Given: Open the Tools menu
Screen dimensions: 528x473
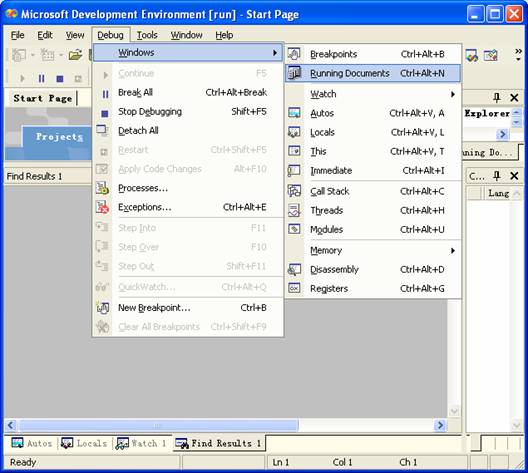Looking at the screenshot, I should pos(147,35).
